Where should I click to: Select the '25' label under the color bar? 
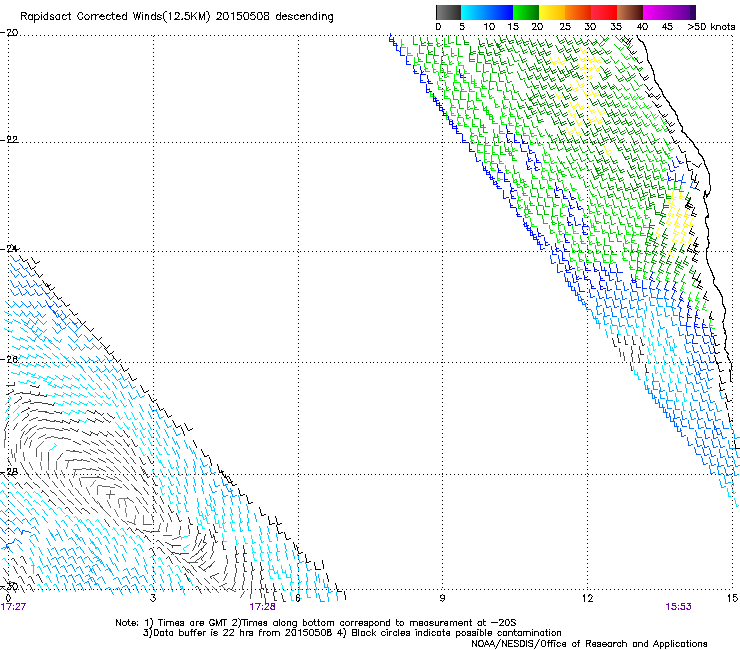pyautogui.click(x=564, y=27)
